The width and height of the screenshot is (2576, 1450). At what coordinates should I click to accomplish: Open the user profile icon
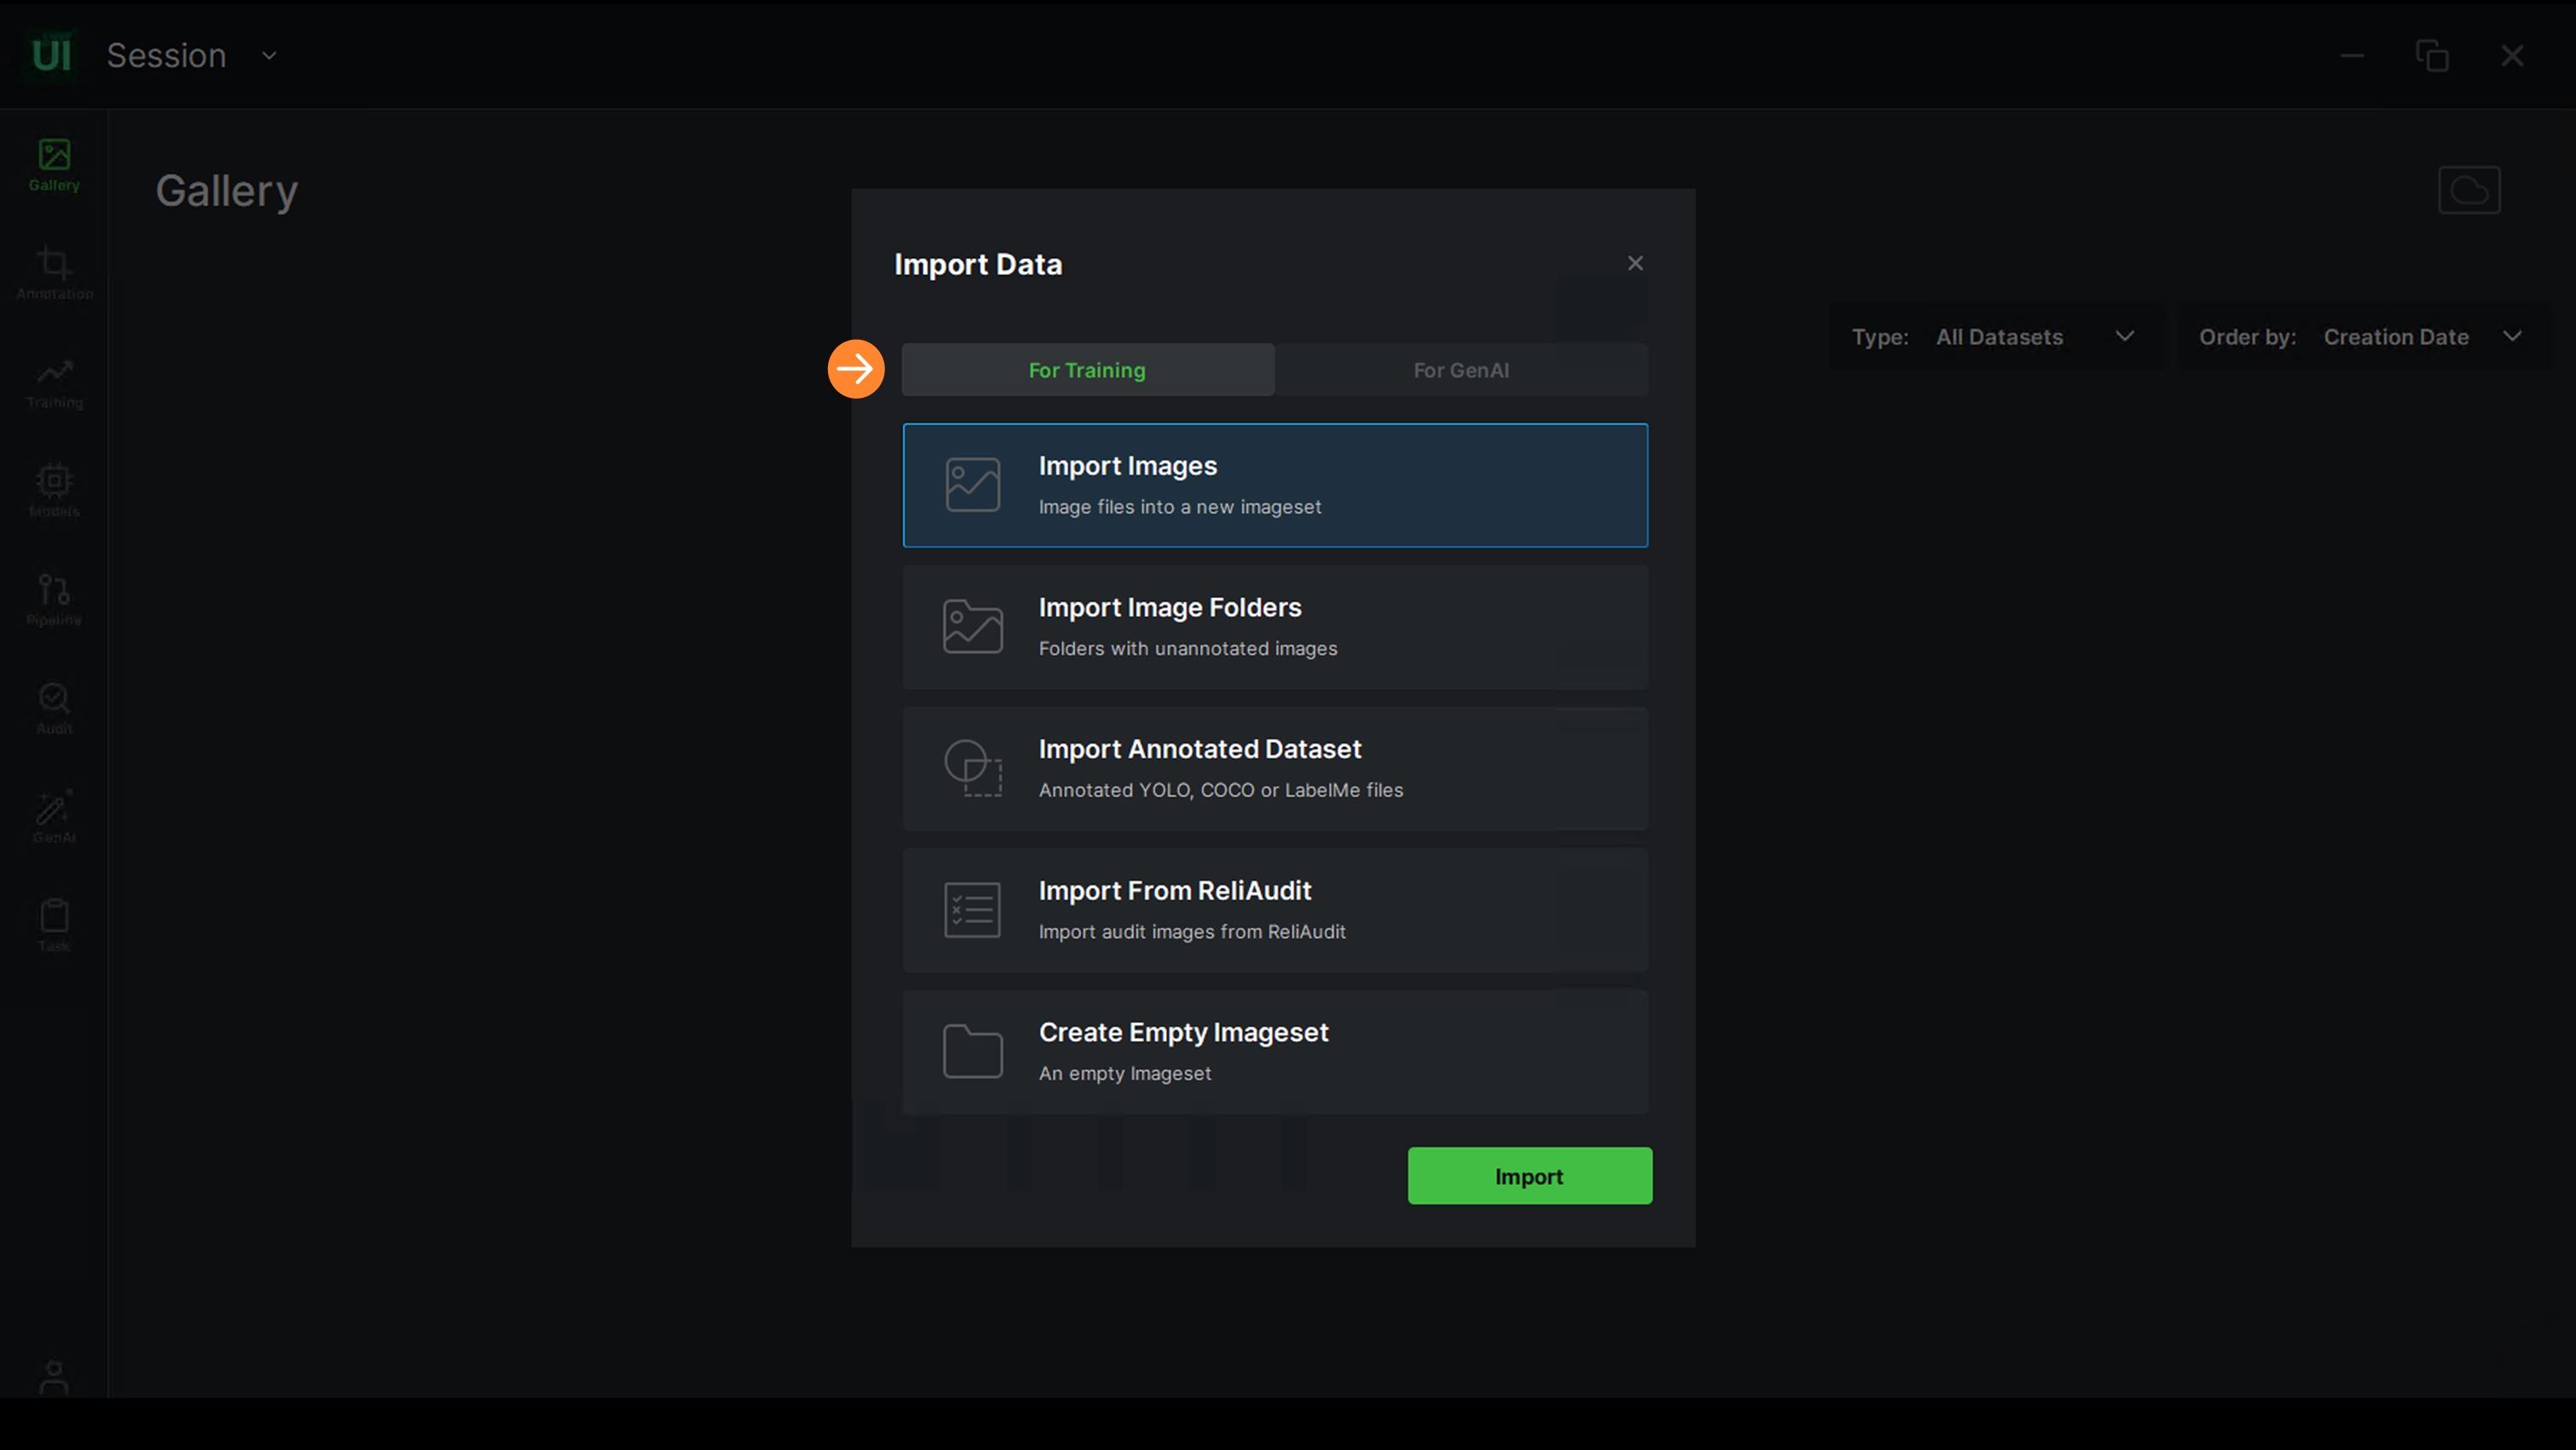[x=54, y=1377]
